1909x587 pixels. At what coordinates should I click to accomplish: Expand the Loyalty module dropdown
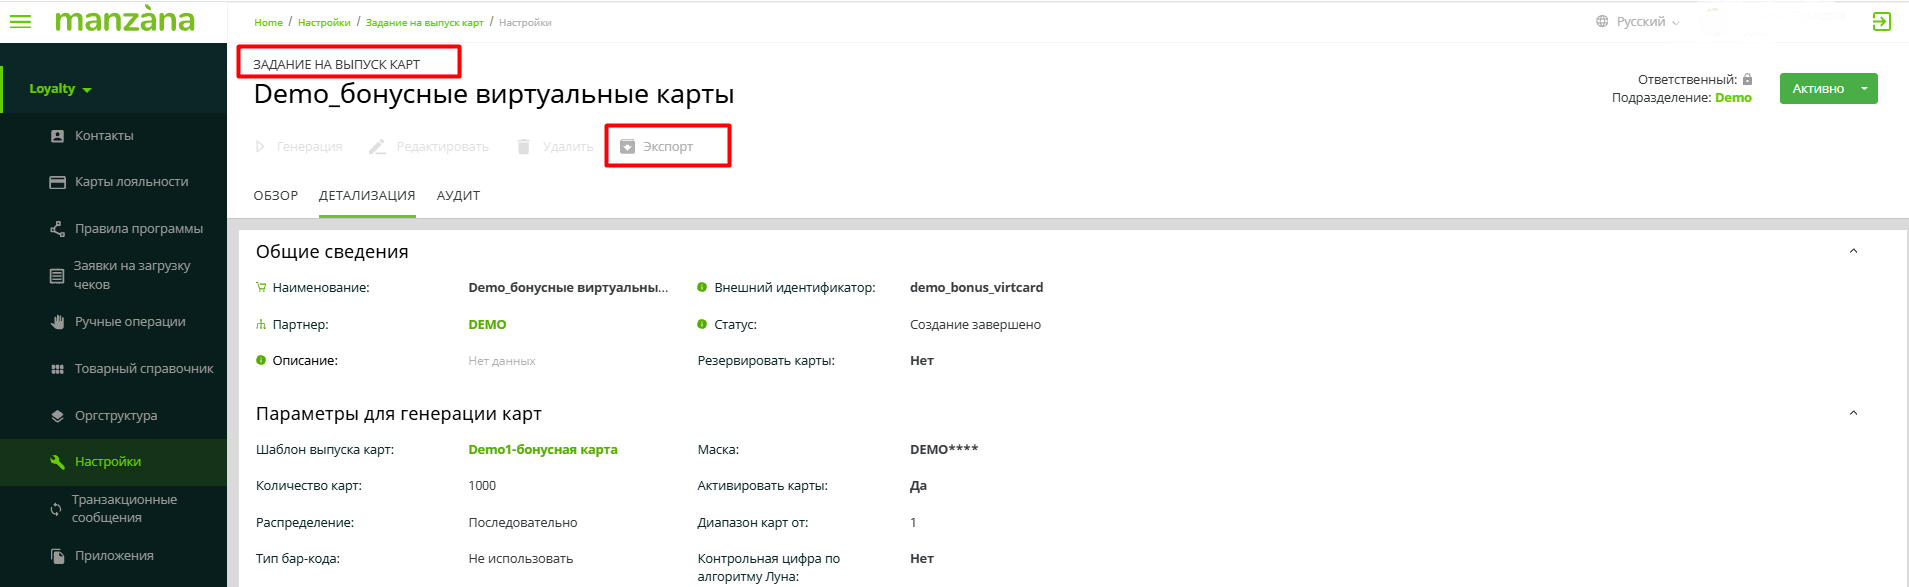pos(60,89)
